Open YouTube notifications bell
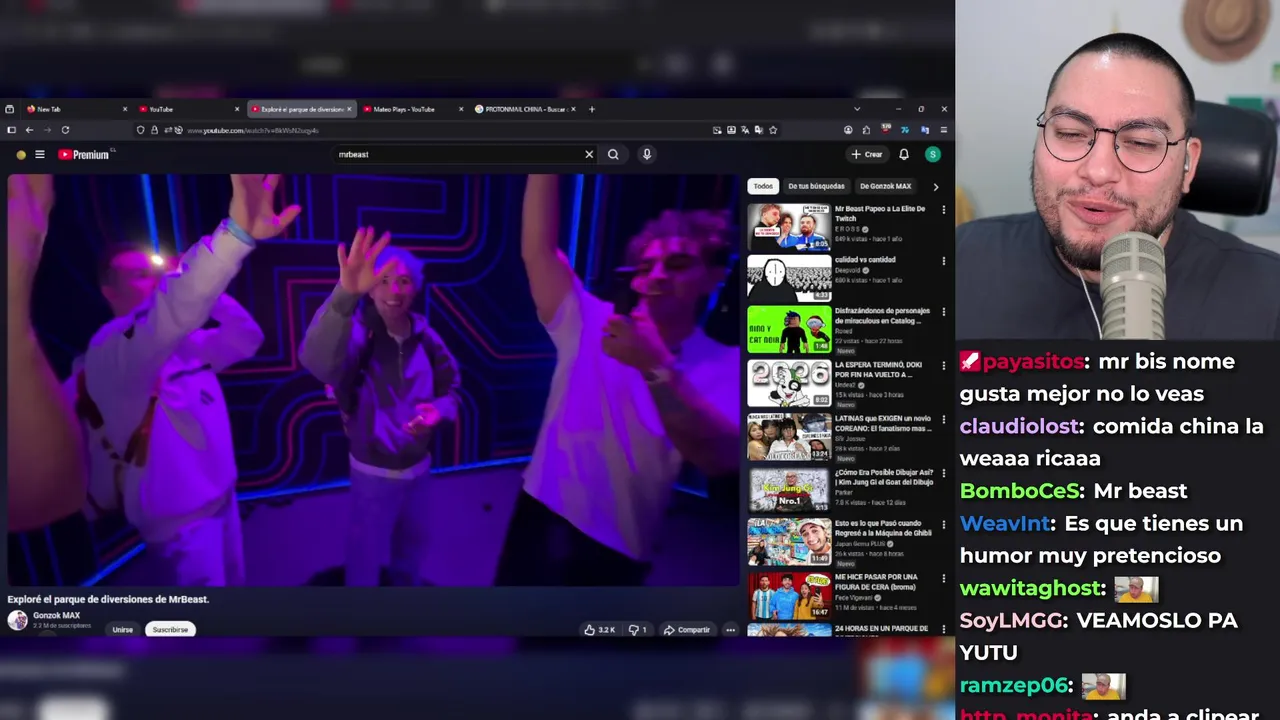Screen dimensions: 1280x720 tap(904, 155)
